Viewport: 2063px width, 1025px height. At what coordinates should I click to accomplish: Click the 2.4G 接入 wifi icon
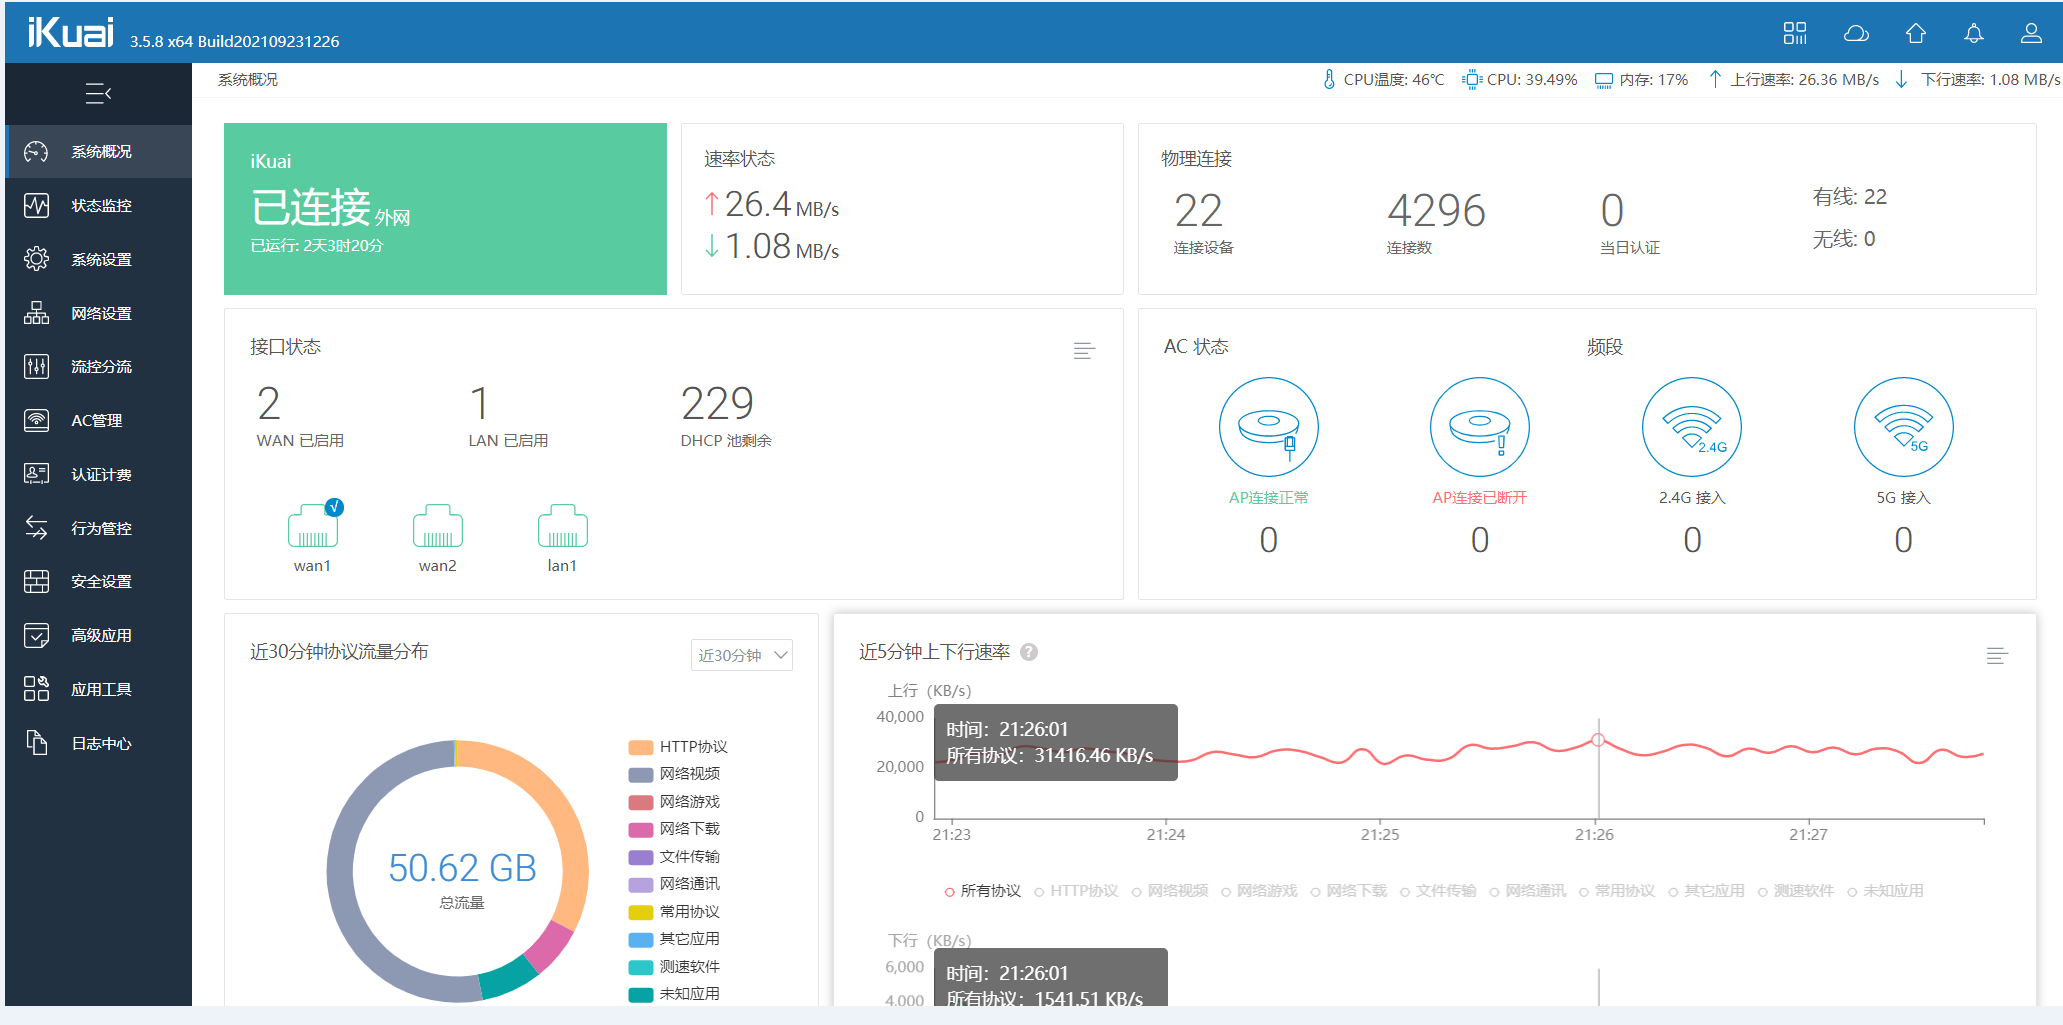click(1692, 427)
